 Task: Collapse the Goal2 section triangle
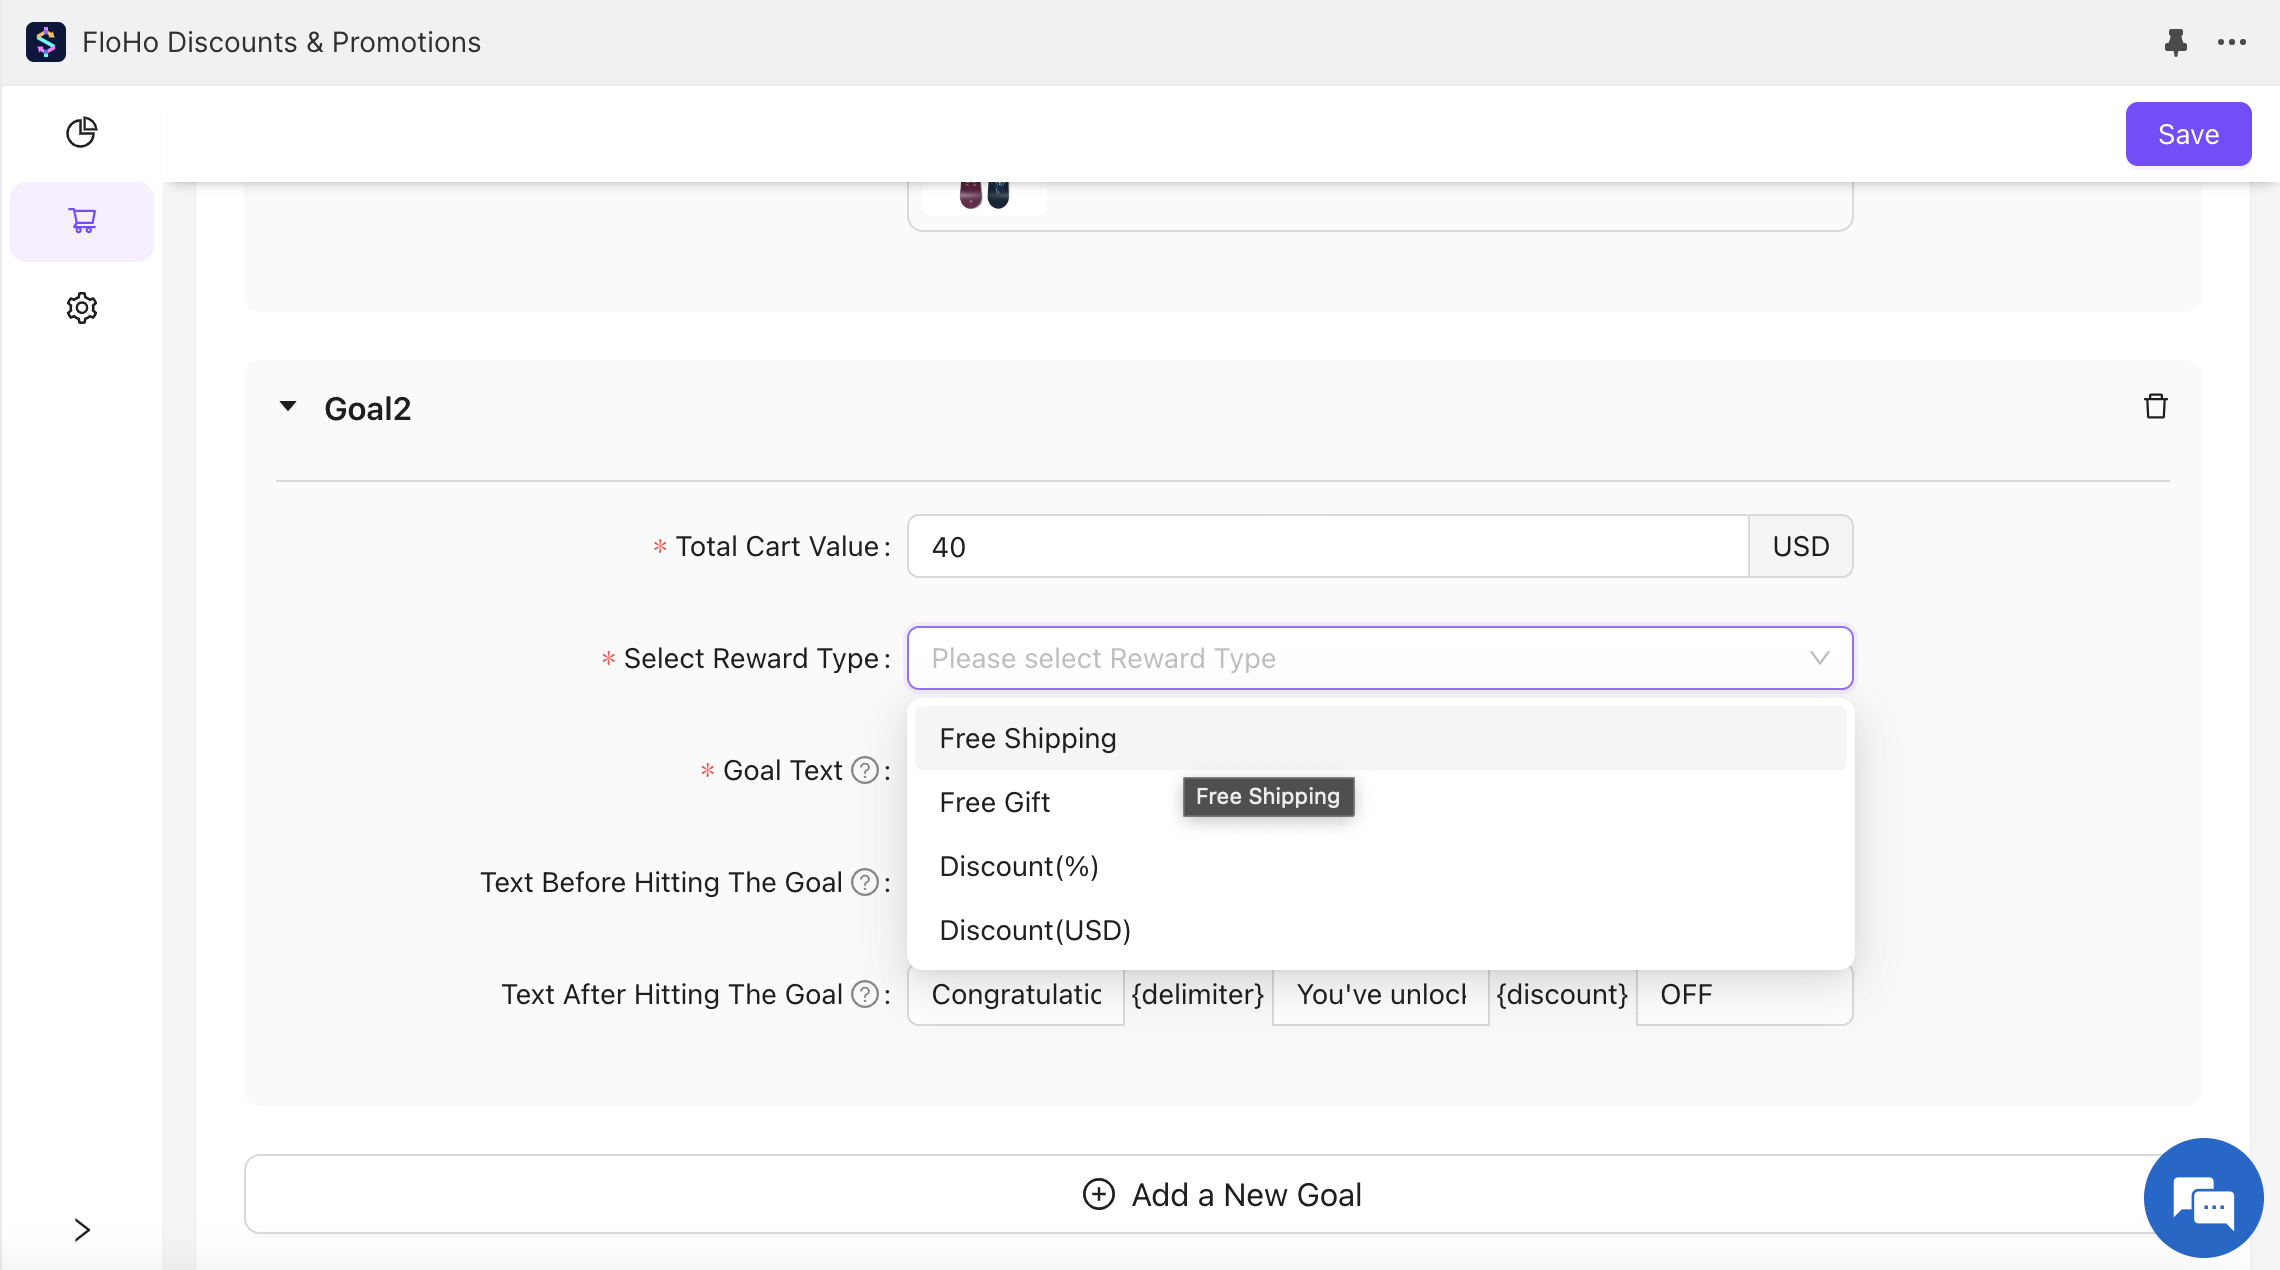[288, 406]
